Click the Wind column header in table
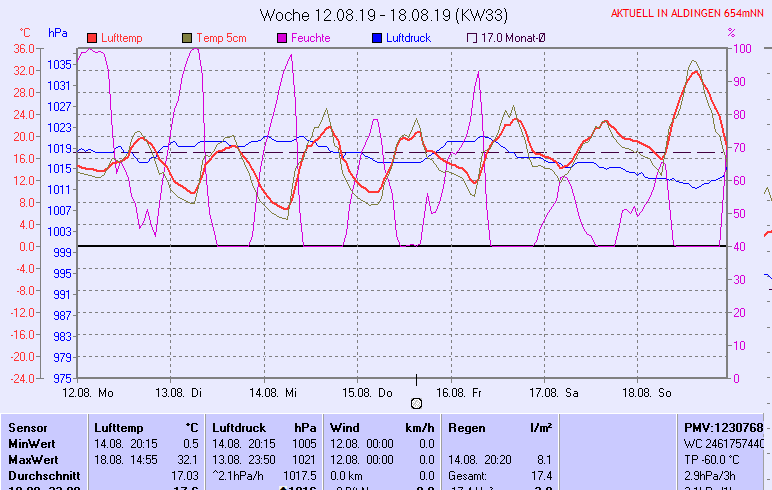 point(344,427)
